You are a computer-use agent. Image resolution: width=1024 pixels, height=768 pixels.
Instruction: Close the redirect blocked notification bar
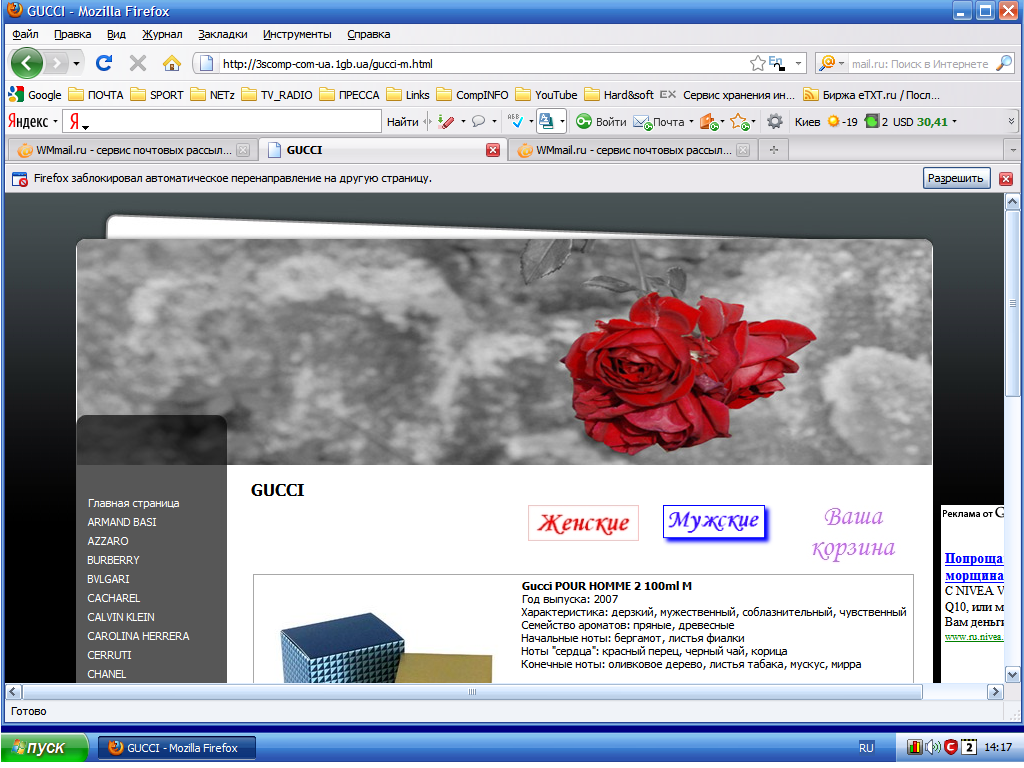click(1006, 178)
